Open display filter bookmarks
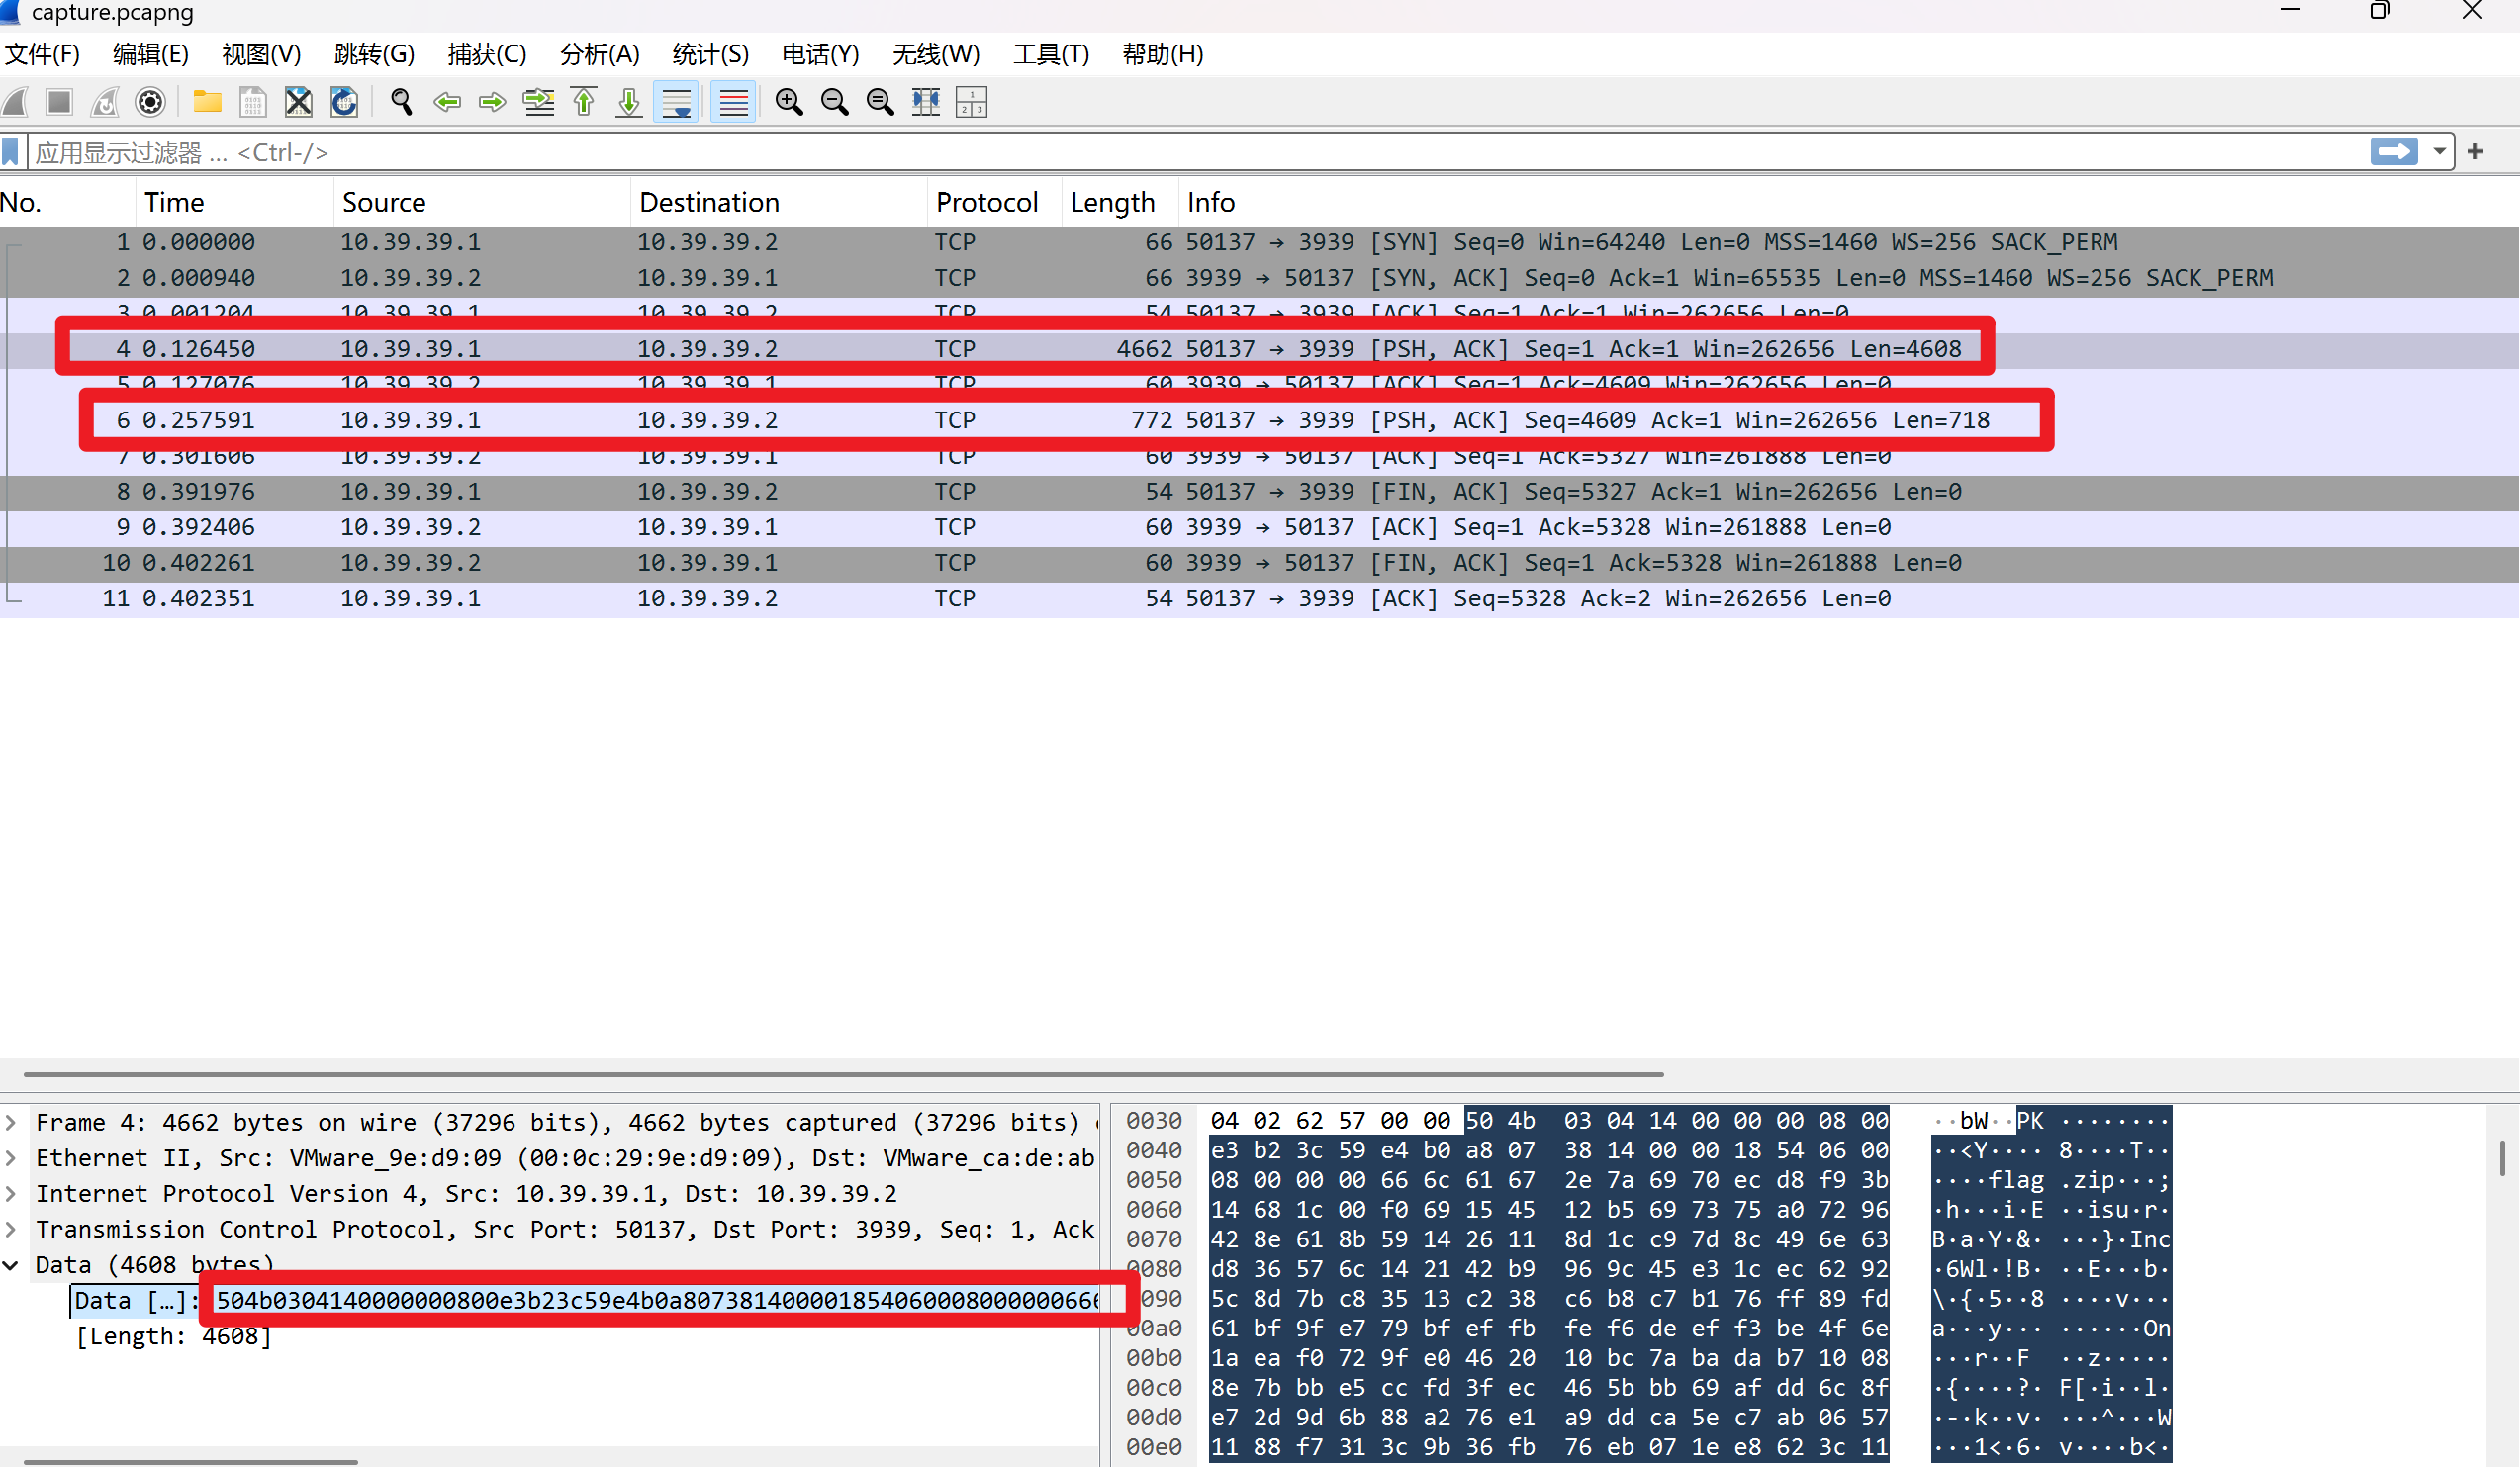 tap(11, 152)
